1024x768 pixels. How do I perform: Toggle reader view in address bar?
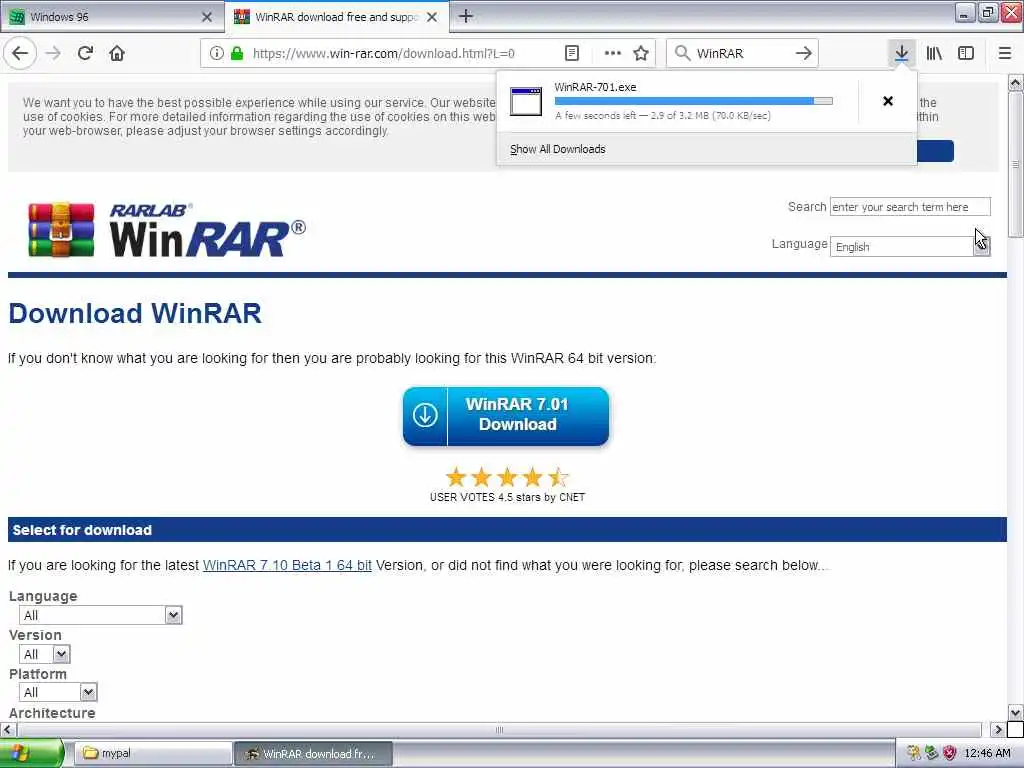(x=571, y=53)
